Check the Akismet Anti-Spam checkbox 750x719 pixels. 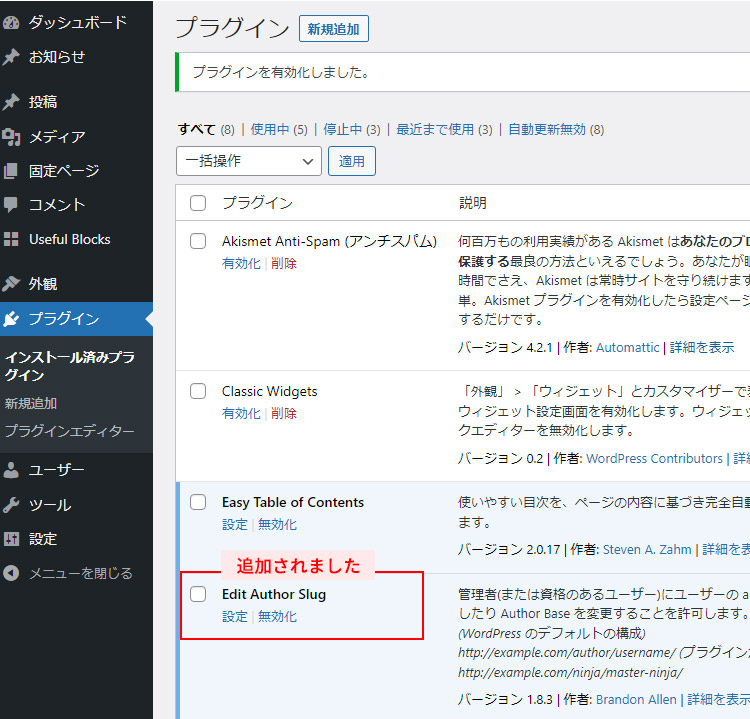[x=198, y=241]
